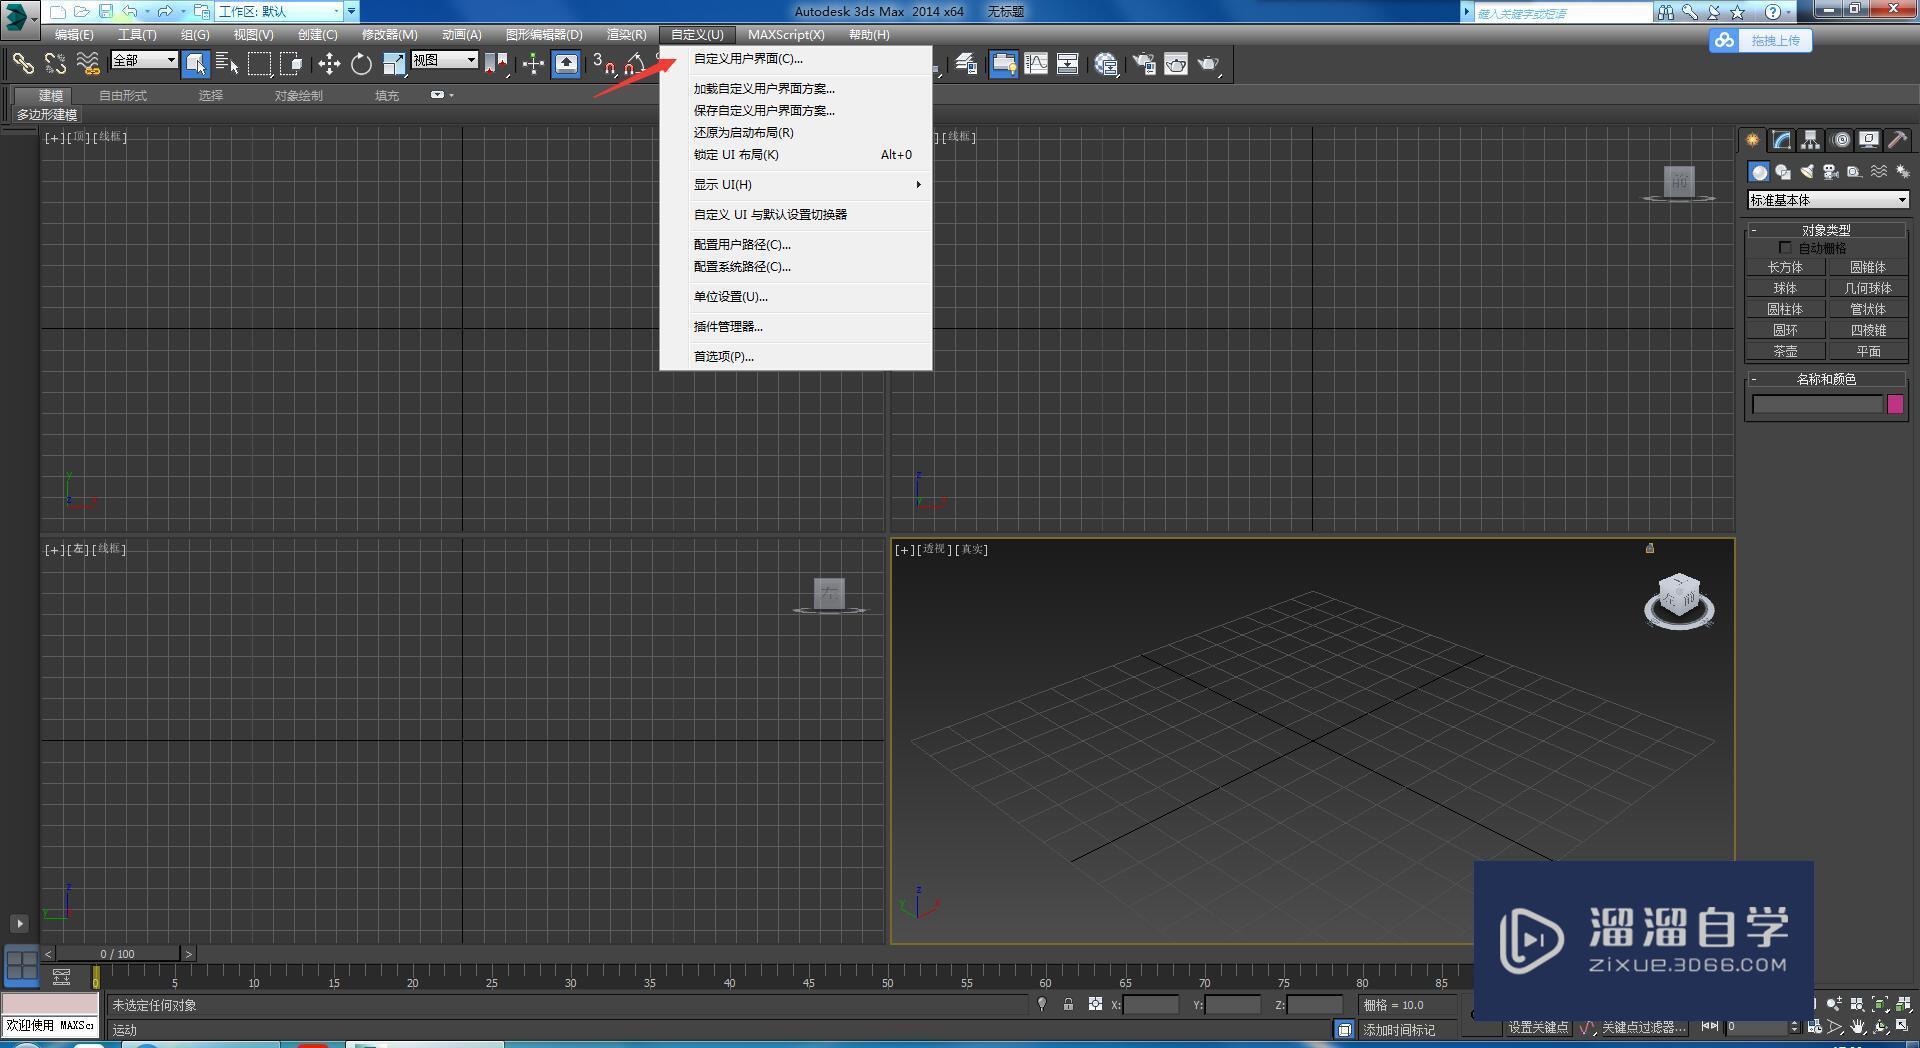Toggle the 设置关键点 mode button
The width and height of the screenshot is (1920, 1048).
click(1538, 1028)
